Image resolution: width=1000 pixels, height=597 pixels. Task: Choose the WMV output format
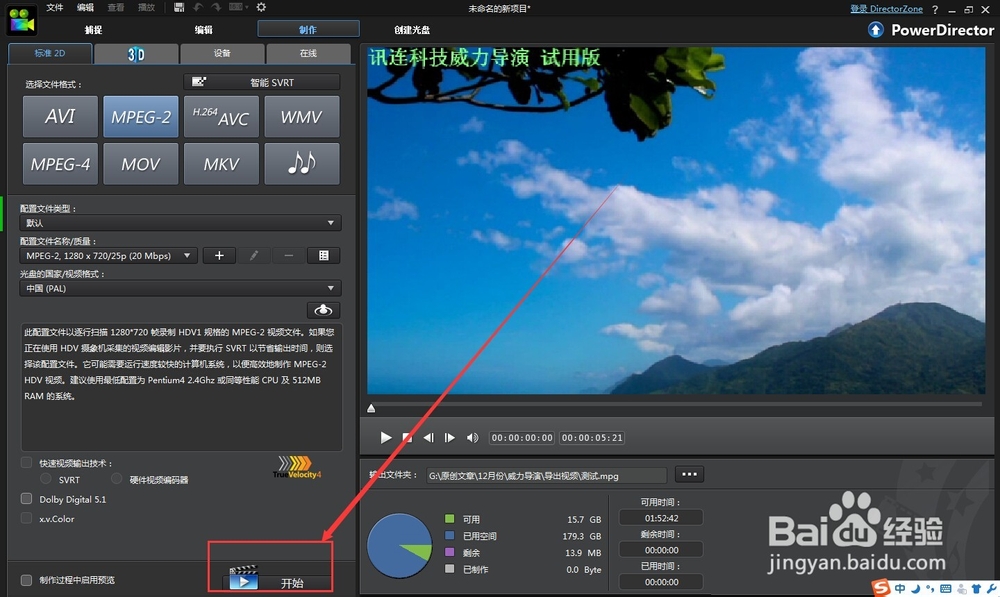pyautogui.click(x=302, y=117)
